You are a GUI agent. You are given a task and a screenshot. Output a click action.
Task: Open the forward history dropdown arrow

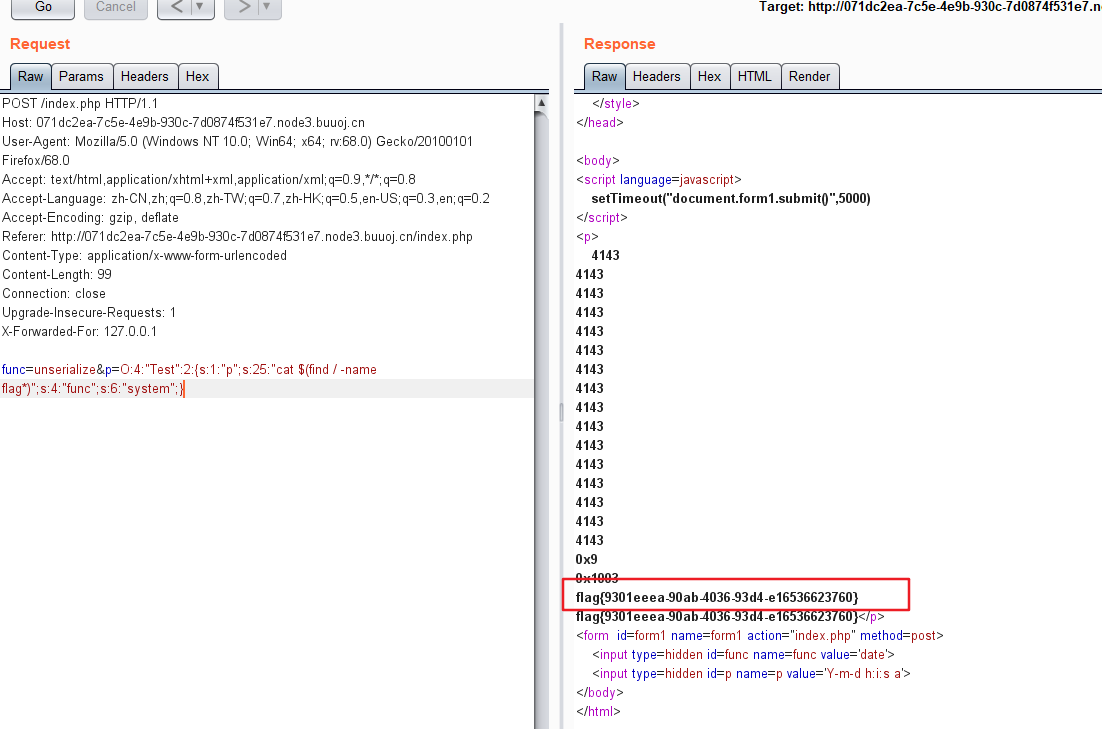pos(268,7)
